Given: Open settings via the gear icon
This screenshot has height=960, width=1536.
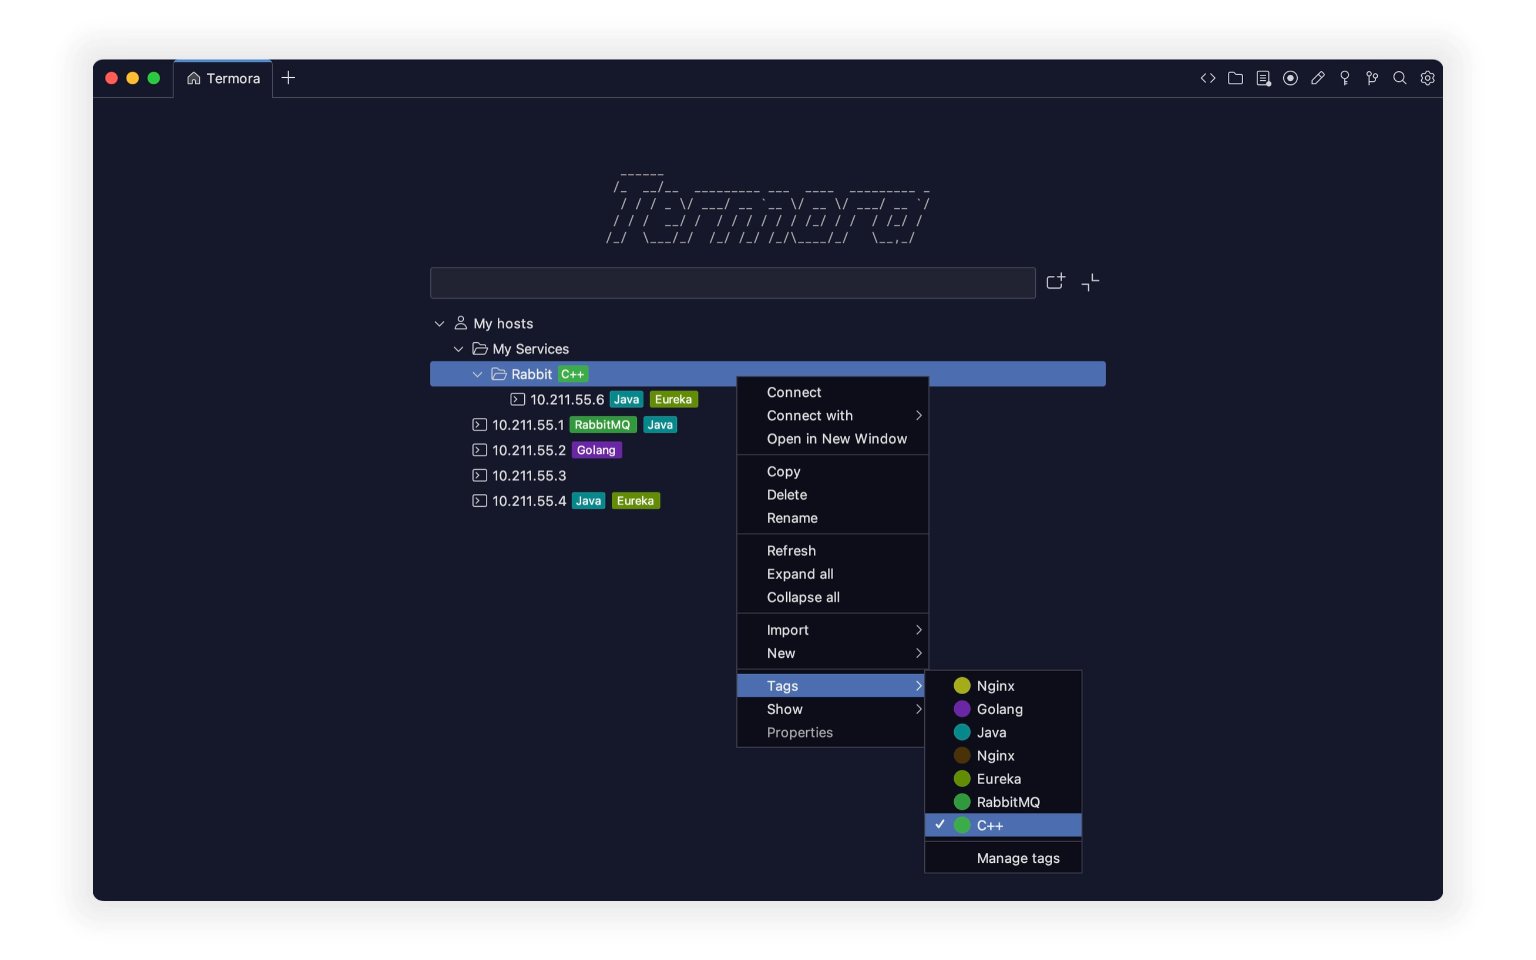Looking at the screenshot, I should (1428, 78).
